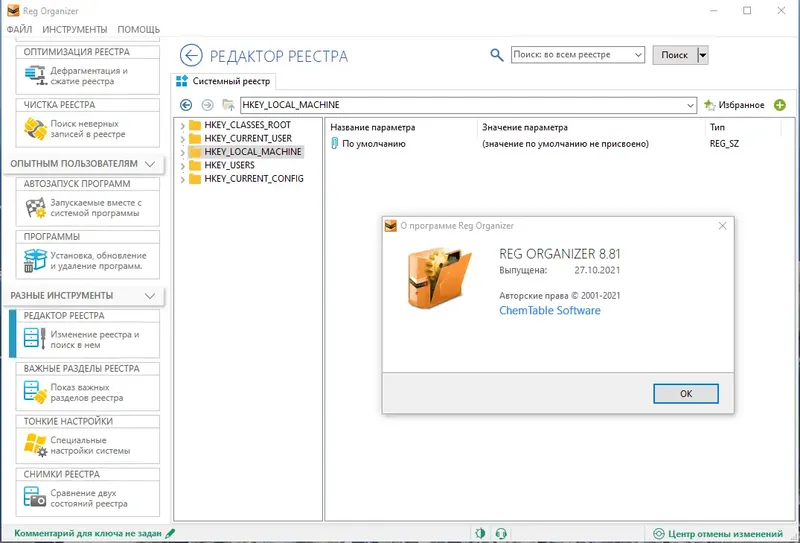Click the ЧИСТКА РЕЕСТРА heading
The width and height of the screenshot is (800, 543).
click(59, 105)
